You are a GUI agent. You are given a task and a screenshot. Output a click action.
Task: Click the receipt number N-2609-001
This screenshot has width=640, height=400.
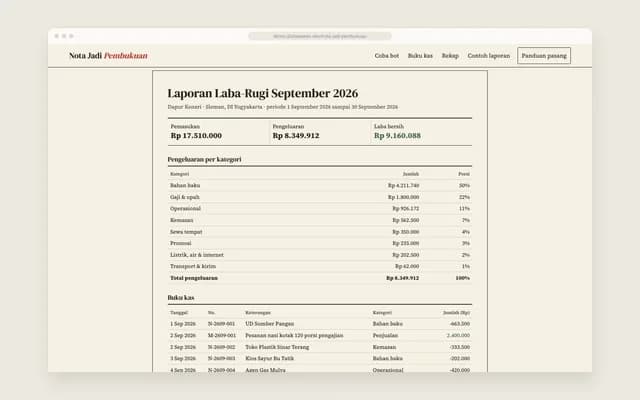click(221, 324)
